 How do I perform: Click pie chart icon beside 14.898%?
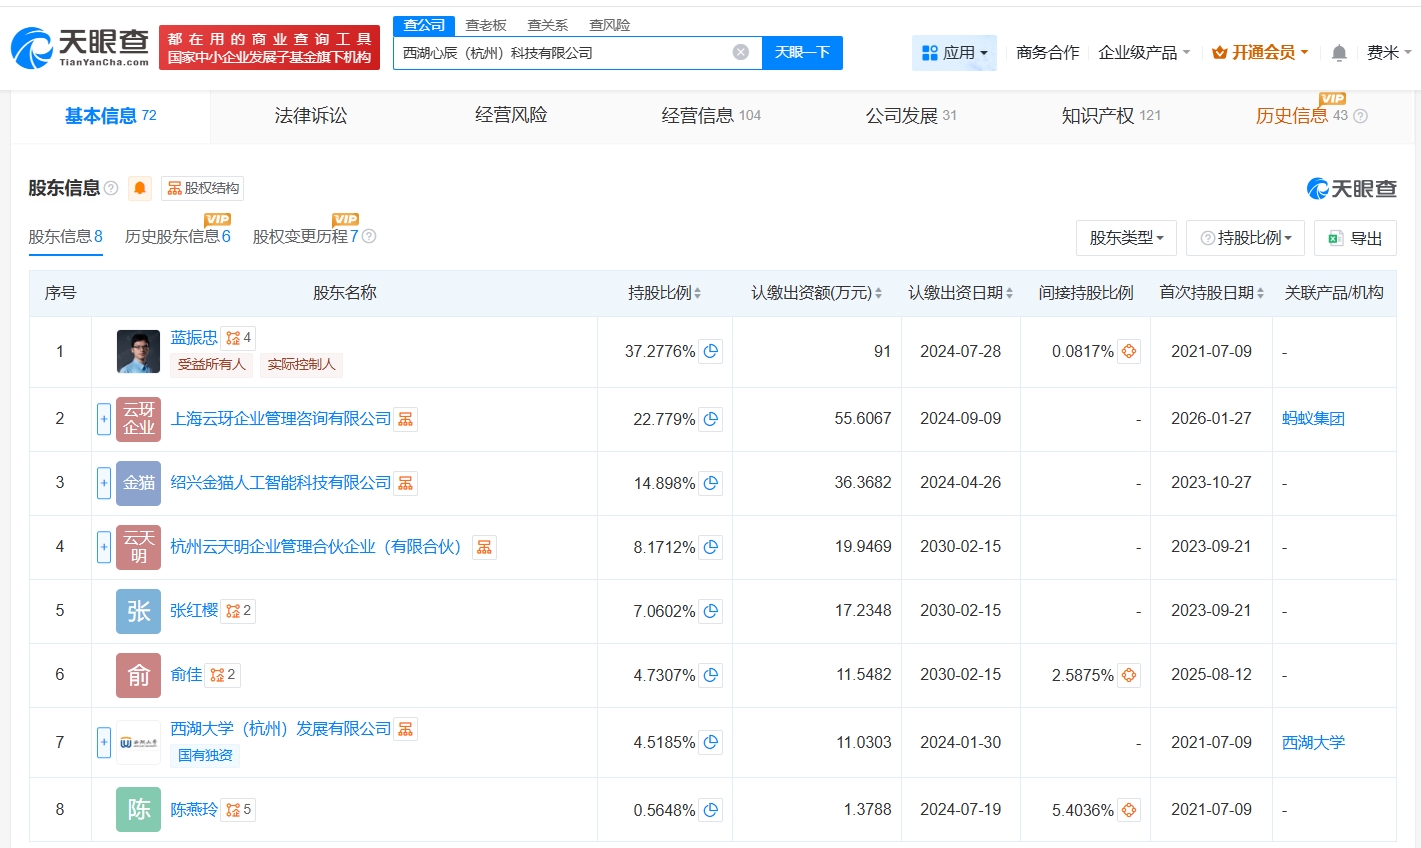pos(711,483)
